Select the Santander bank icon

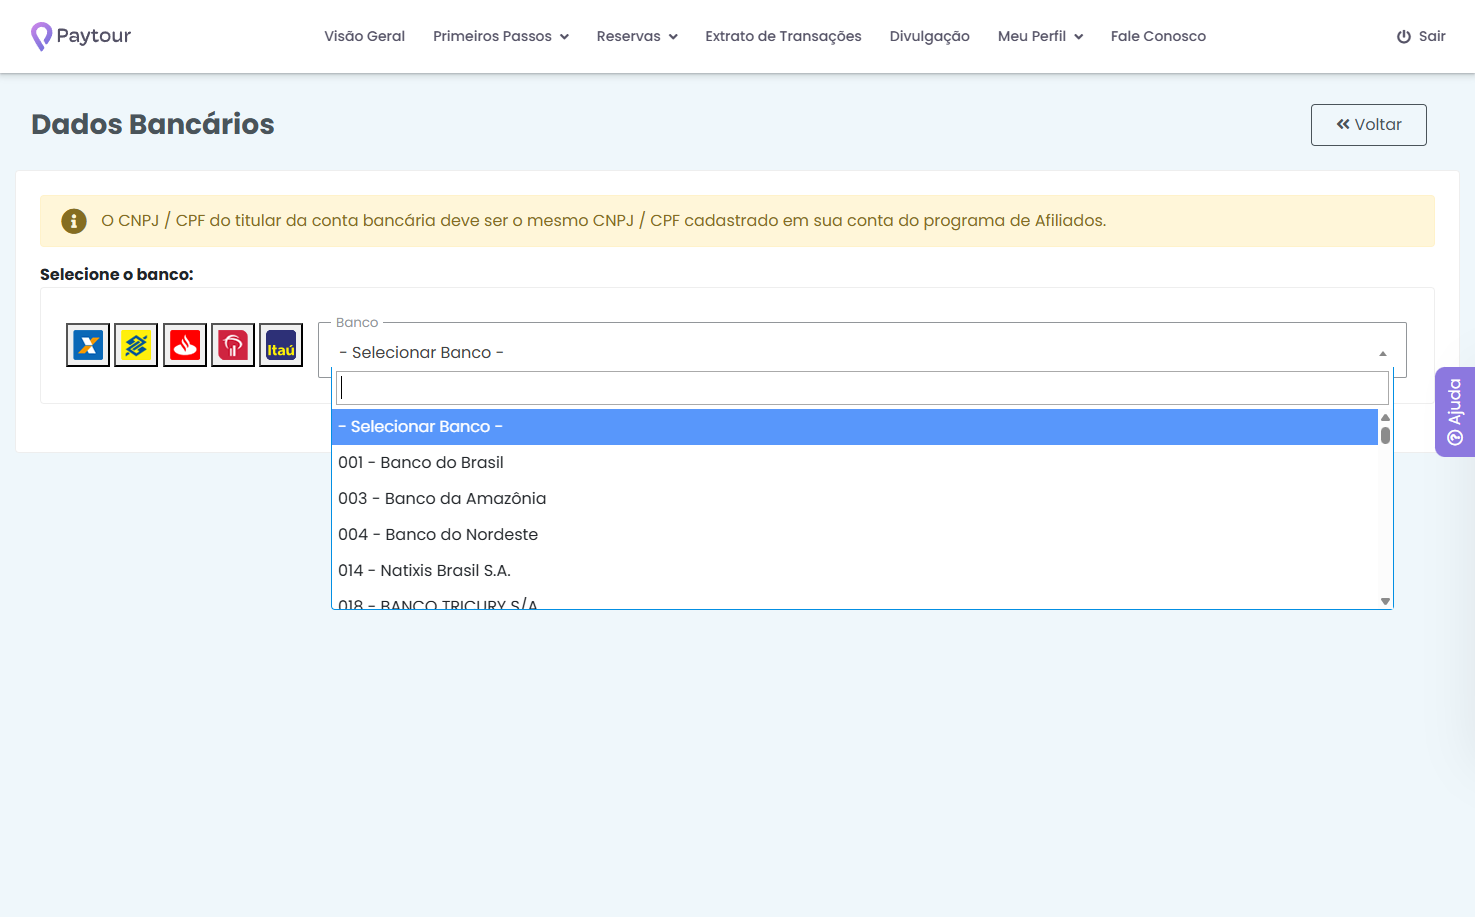tap(185, 346)
